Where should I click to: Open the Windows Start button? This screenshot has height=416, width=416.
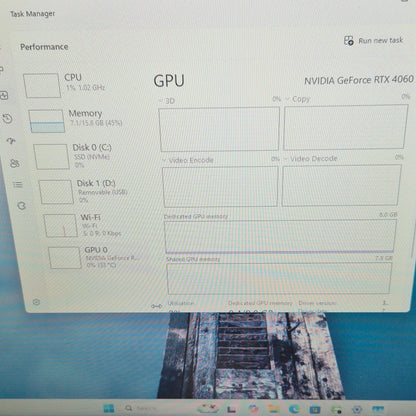pos(108,408)
